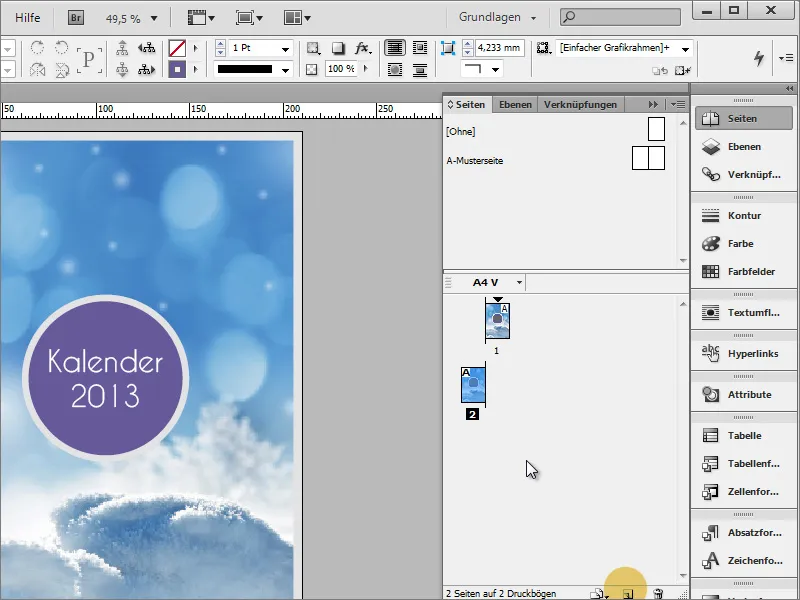The height and width of the screenshot is (600, 800).
Task: Rotate 90° clockwise icon in control bar
Action: coord(37,48)
